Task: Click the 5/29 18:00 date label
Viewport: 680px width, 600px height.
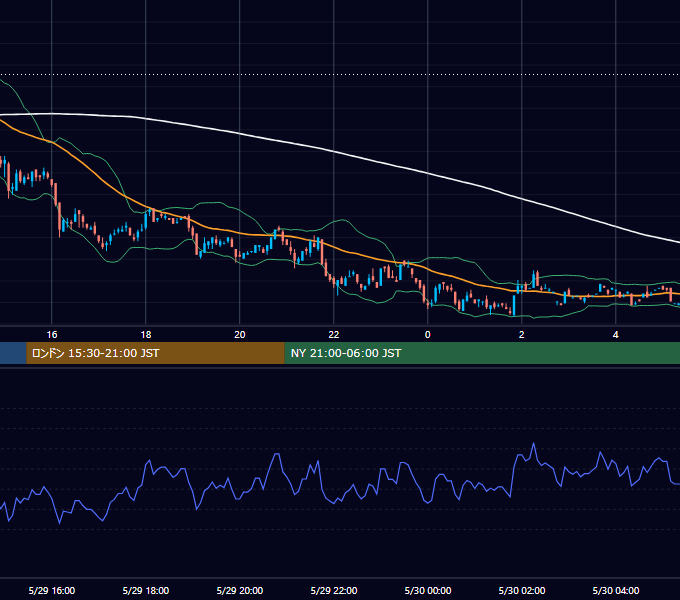Action: coord(146,590)
